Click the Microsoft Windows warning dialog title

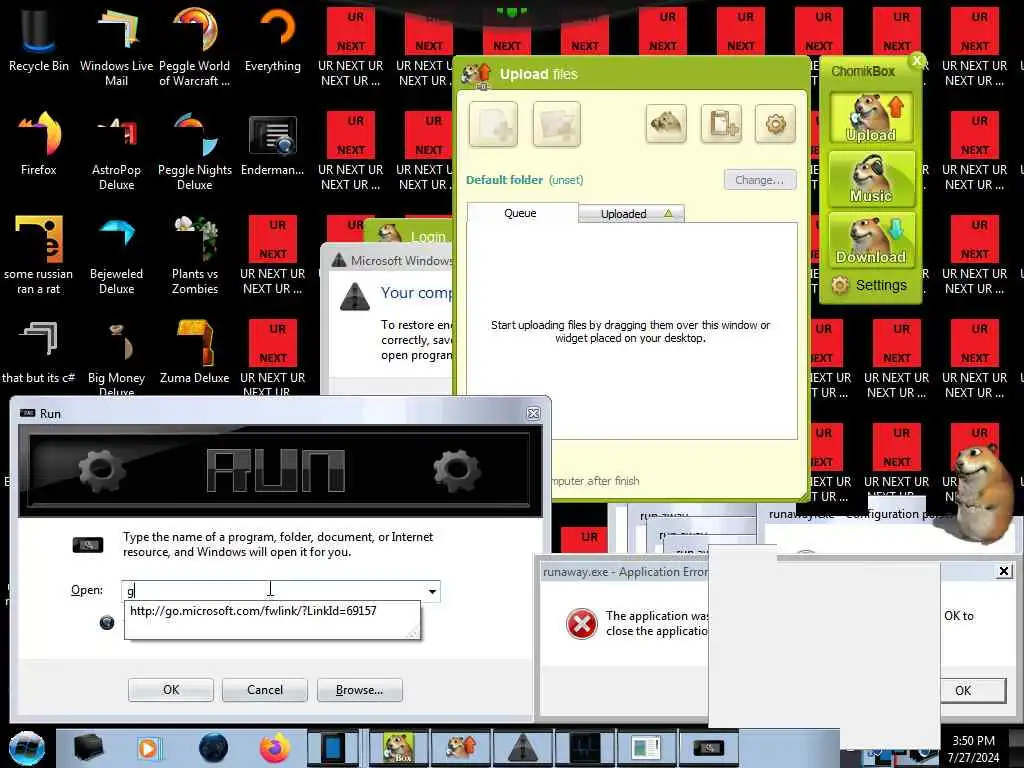pyautogui.click(x=401, y=261)
